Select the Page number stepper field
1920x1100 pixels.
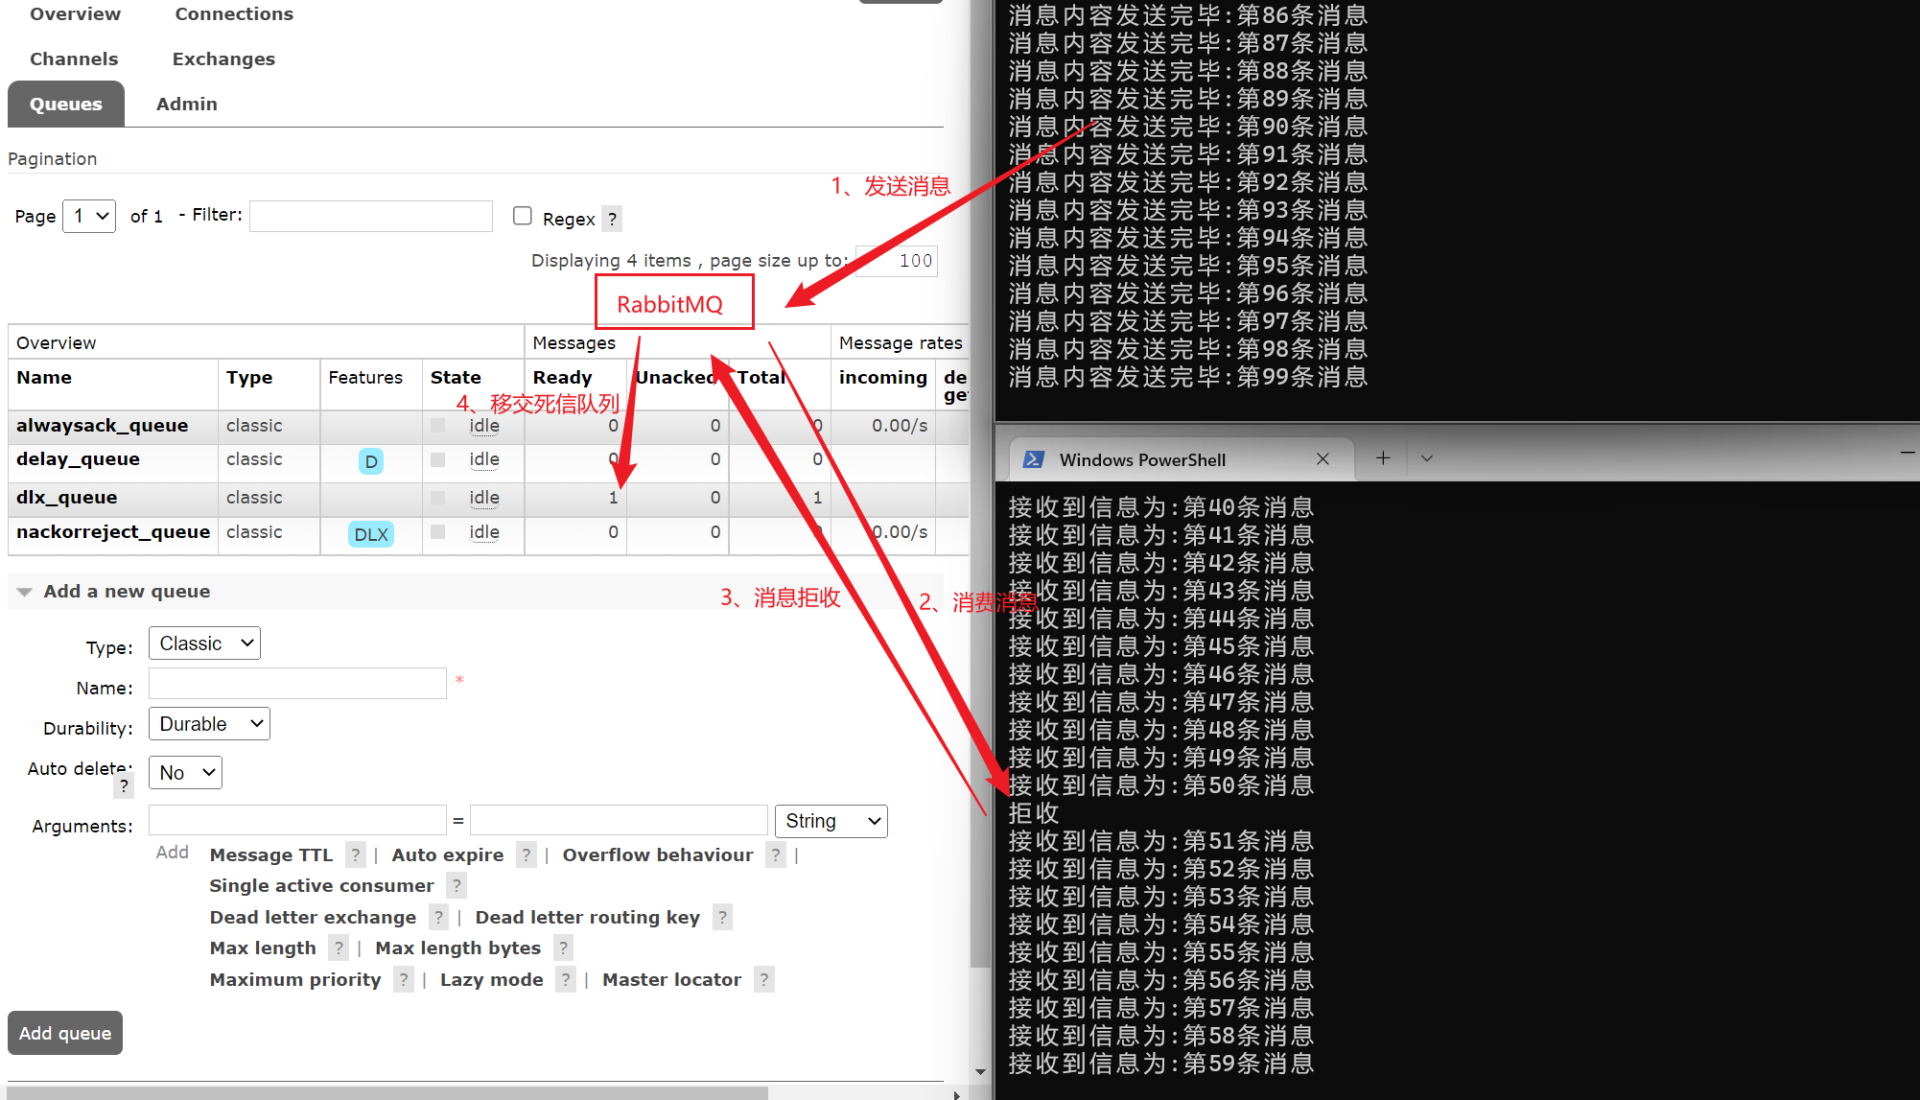pos(90,215)
